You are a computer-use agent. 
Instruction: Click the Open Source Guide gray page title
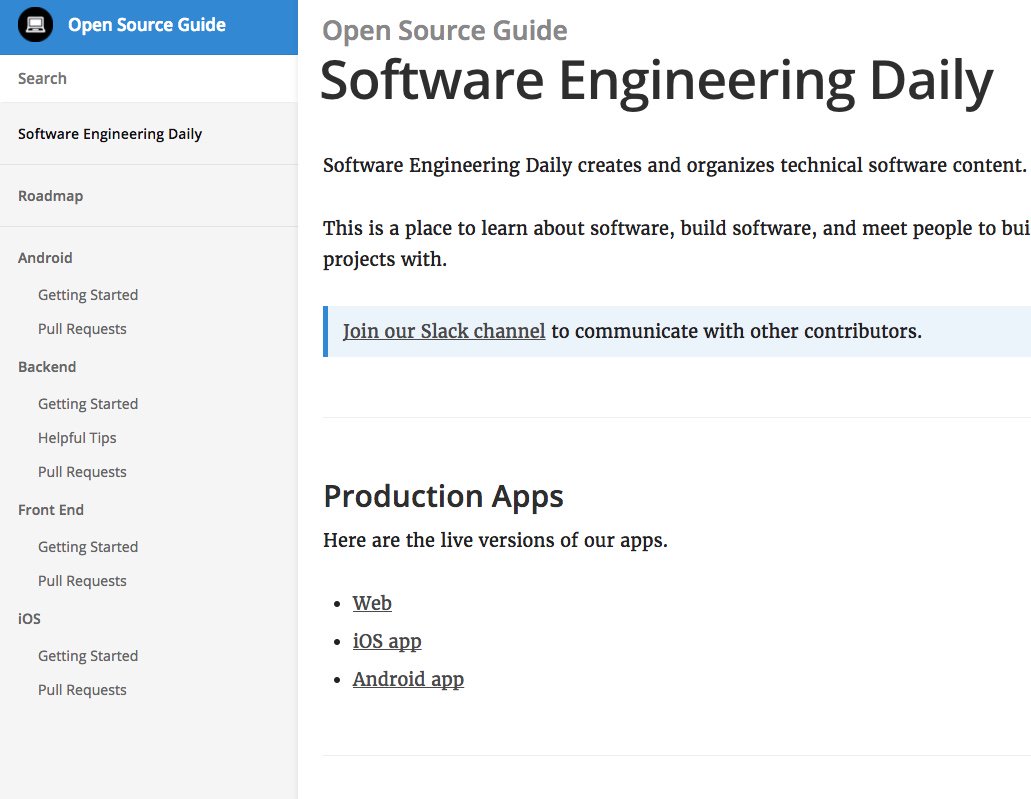[444, 31]
